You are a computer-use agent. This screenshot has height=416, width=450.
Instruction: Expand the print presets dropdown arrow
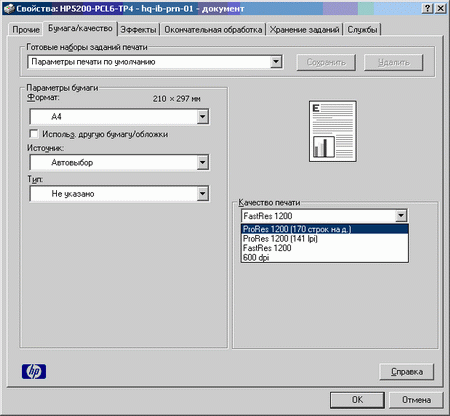point(276,62)
